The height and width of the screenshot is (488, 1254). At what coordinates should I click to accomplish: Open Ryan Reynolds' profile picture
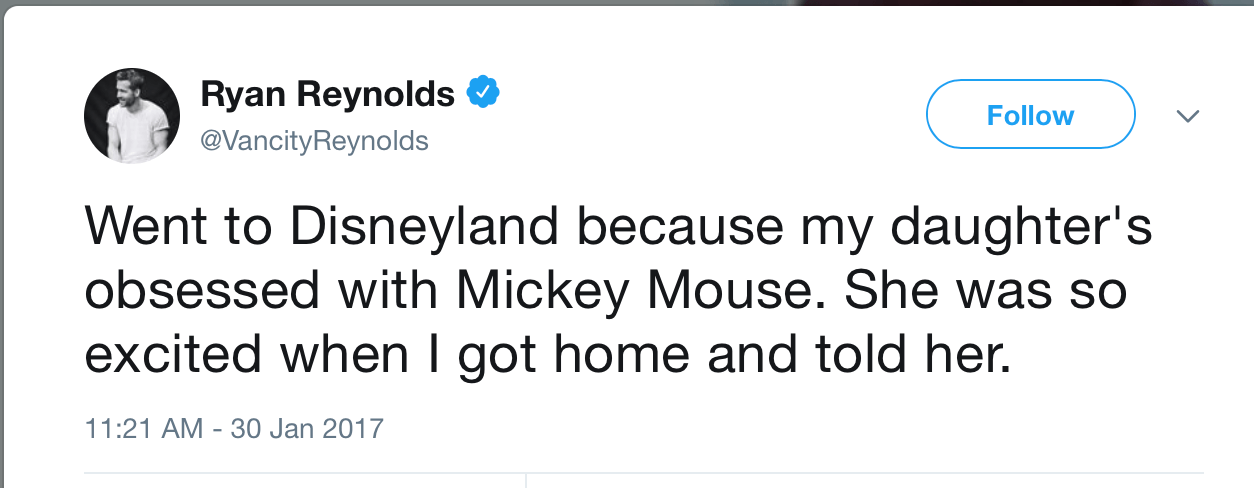[x=132, y=115]
